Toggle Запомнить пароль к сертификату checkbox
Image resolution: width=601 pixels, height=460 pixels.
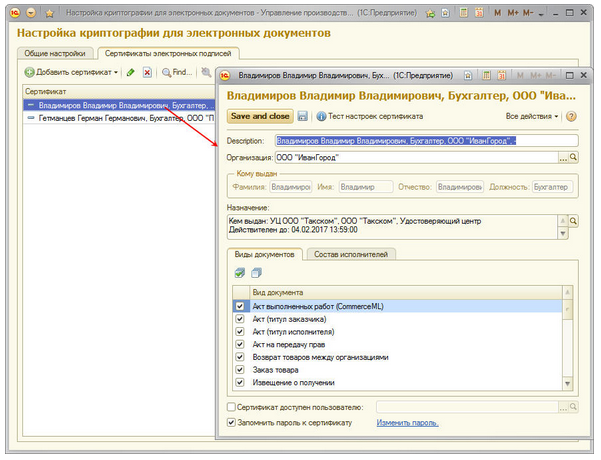point(231,422)
